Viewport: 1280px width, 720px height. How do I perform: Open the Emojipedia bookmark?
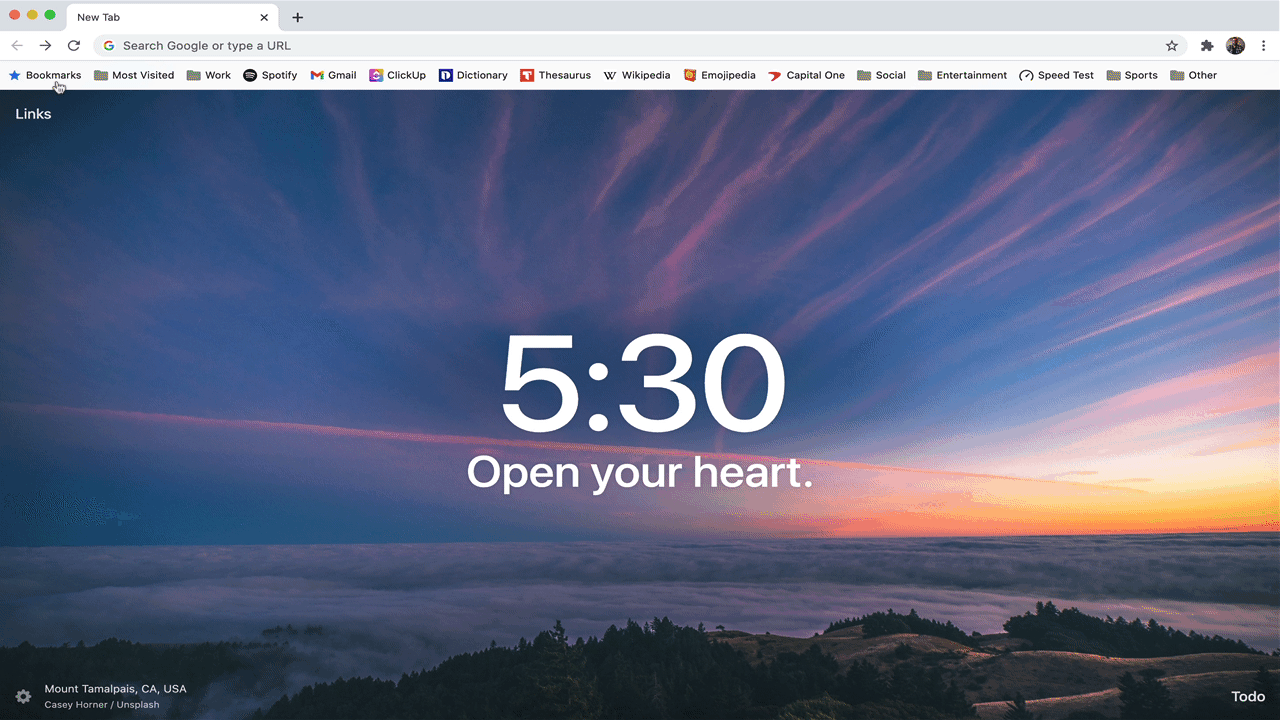coord(719,75)
